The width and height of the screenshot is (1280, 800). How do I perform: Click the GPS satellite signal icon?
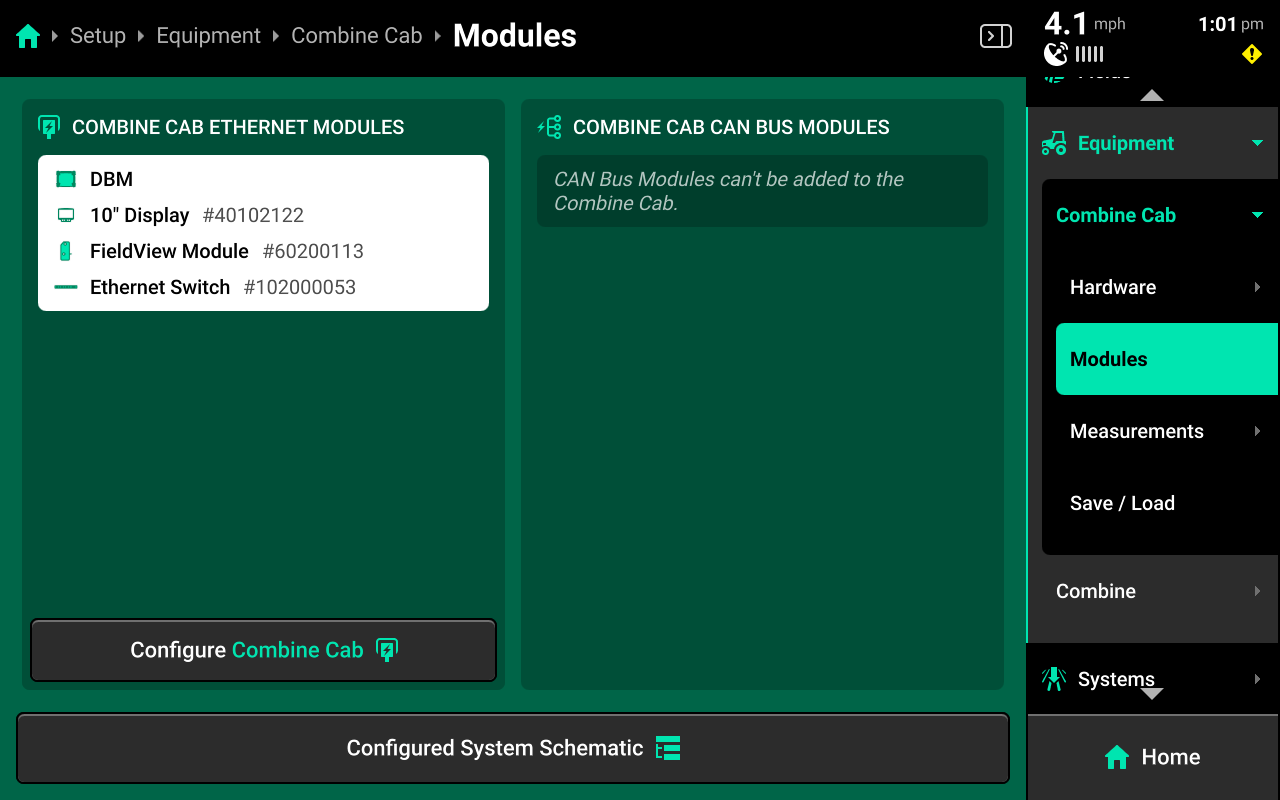click(1056, 54)
